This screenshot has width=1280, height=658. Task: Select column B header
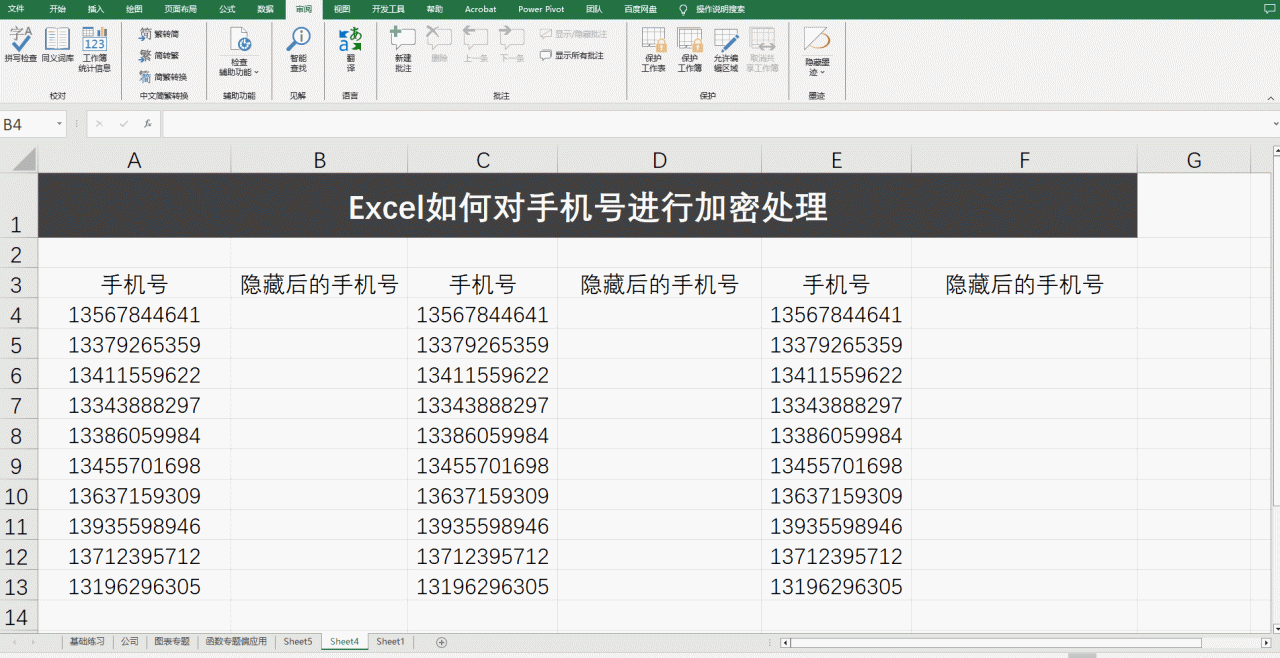319,160
